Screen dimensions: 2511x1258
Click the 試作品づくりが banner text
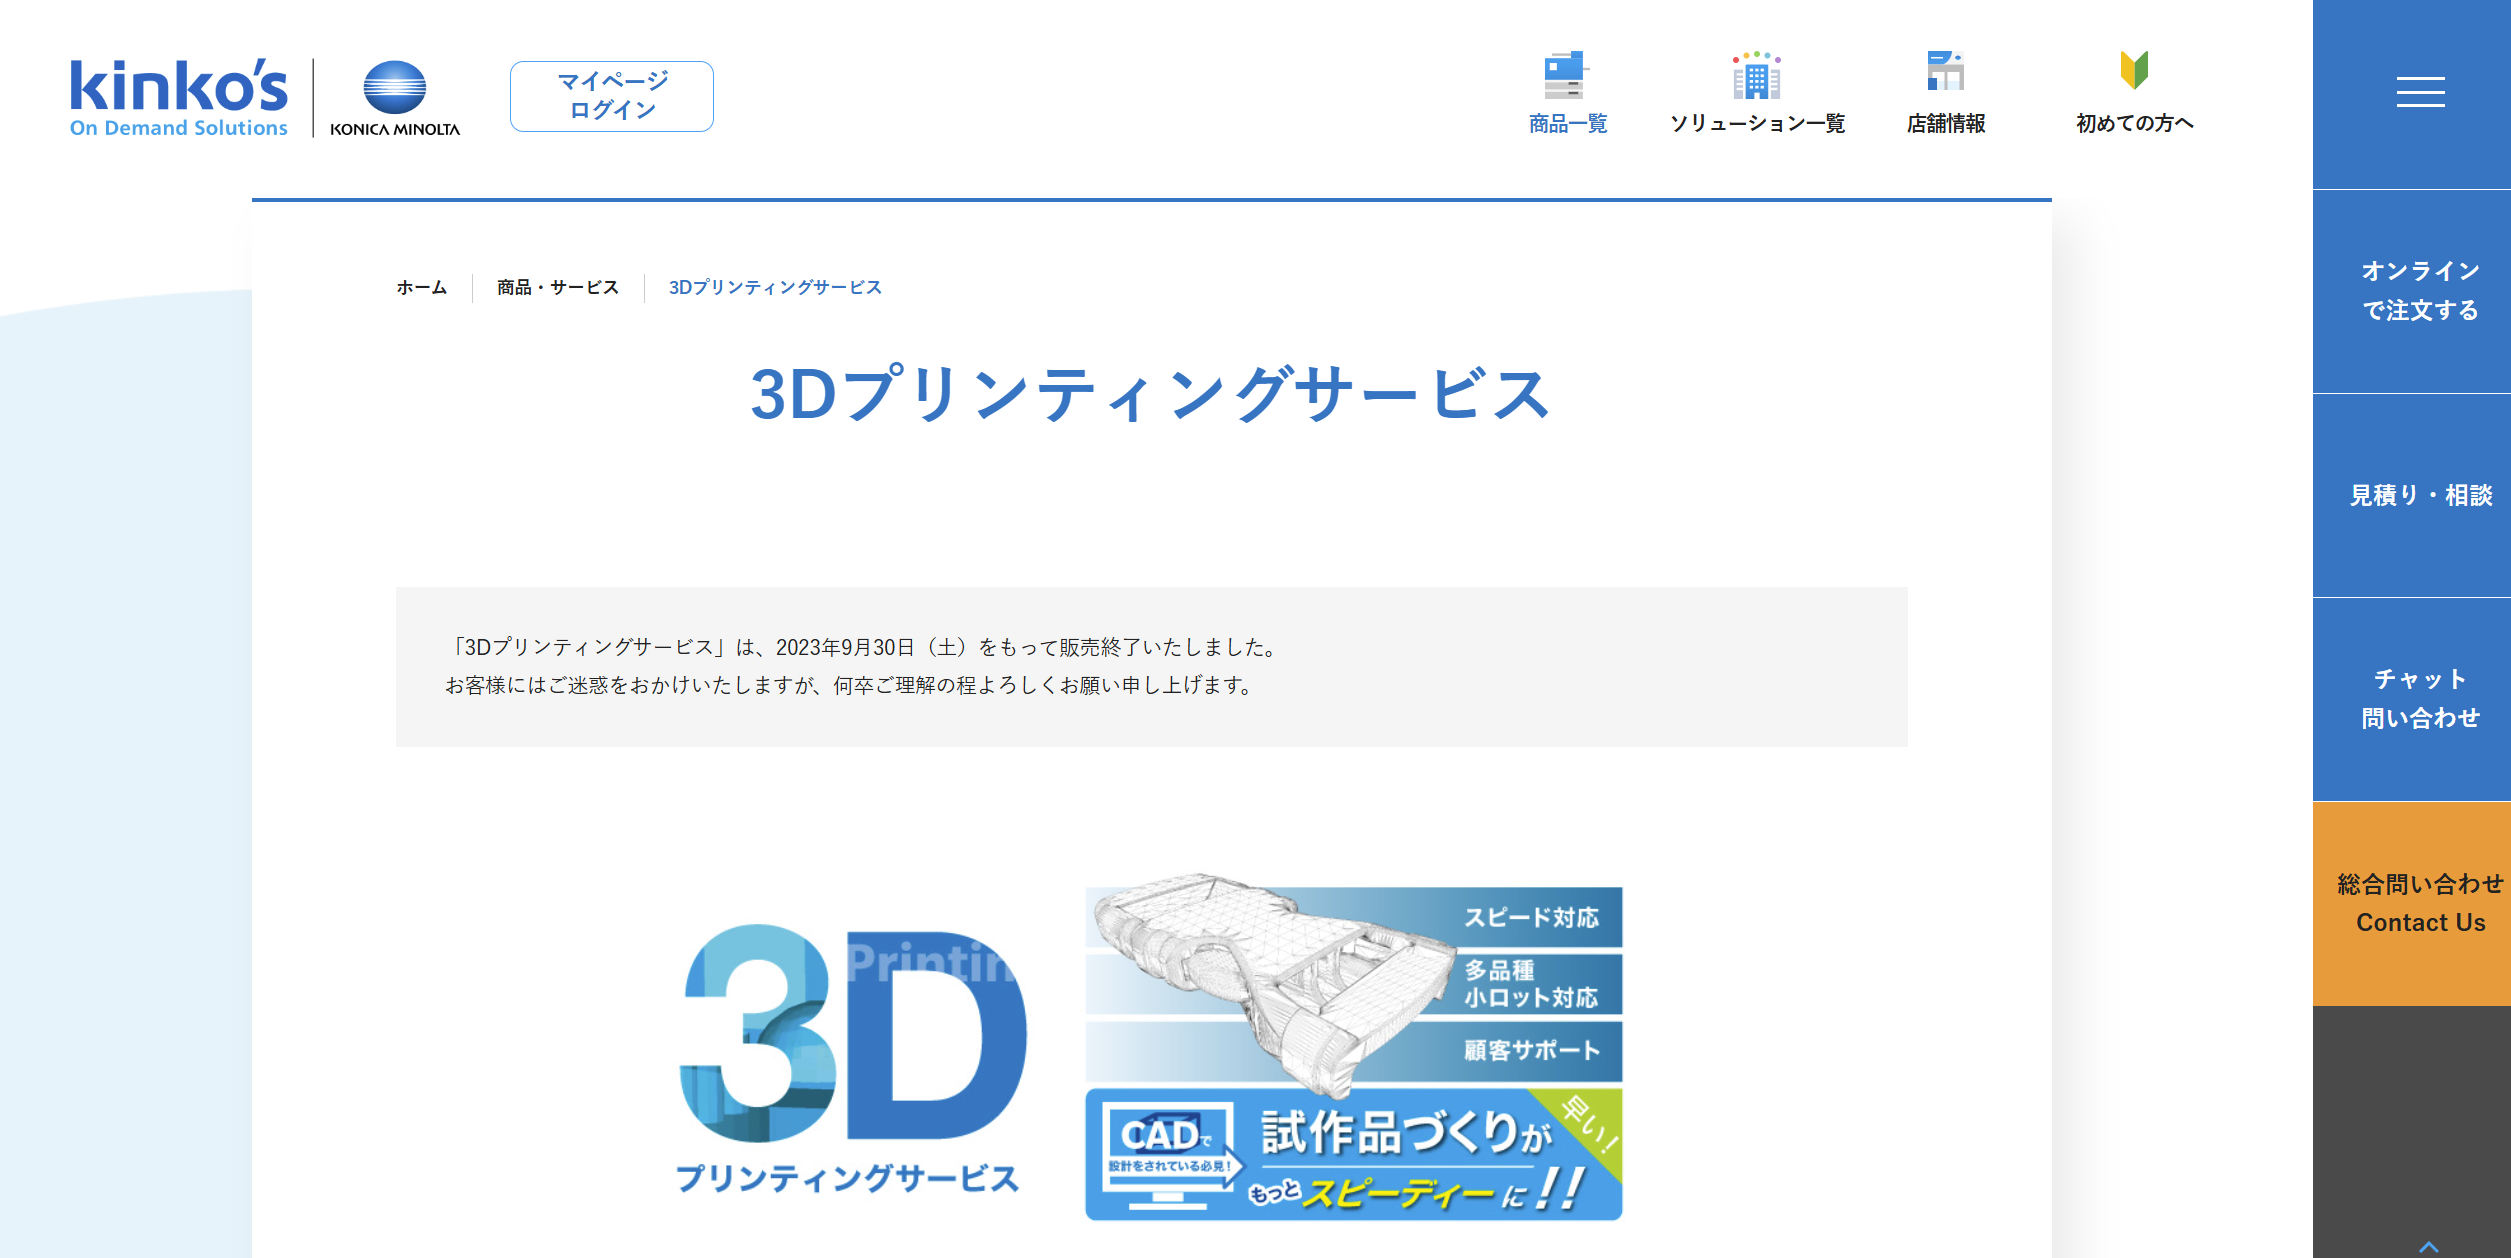click(1407, 1134)
